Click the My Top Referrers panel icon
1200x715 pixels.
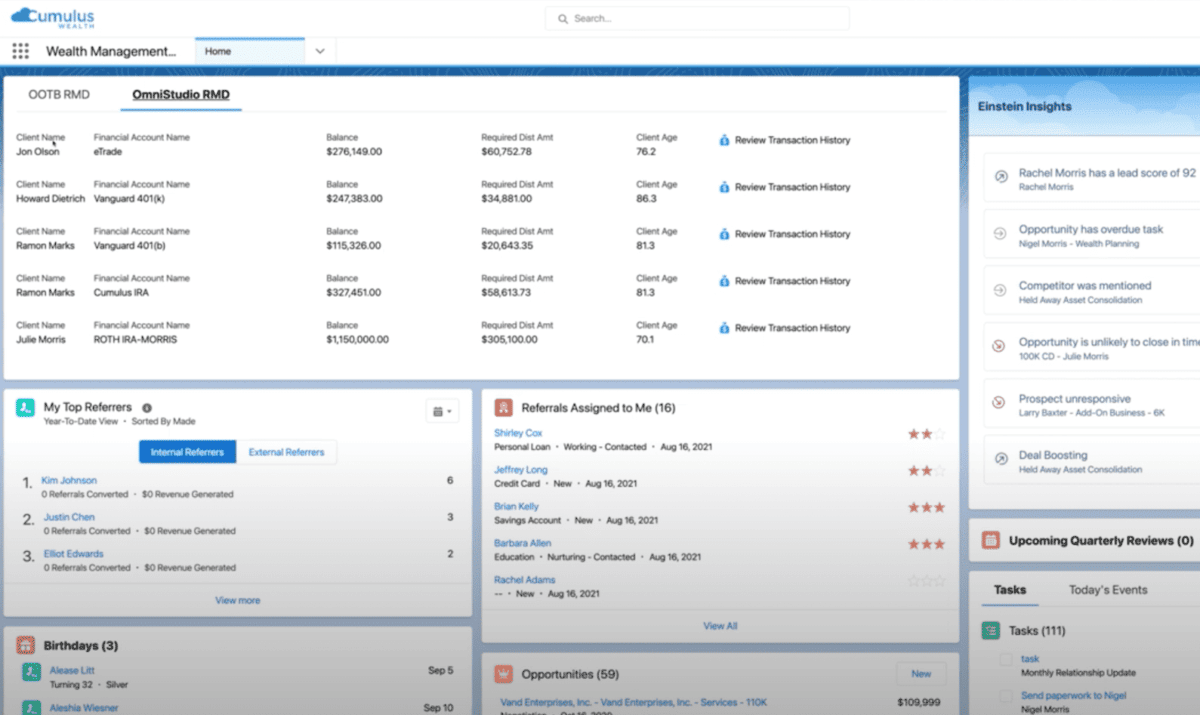pos(25,407)
